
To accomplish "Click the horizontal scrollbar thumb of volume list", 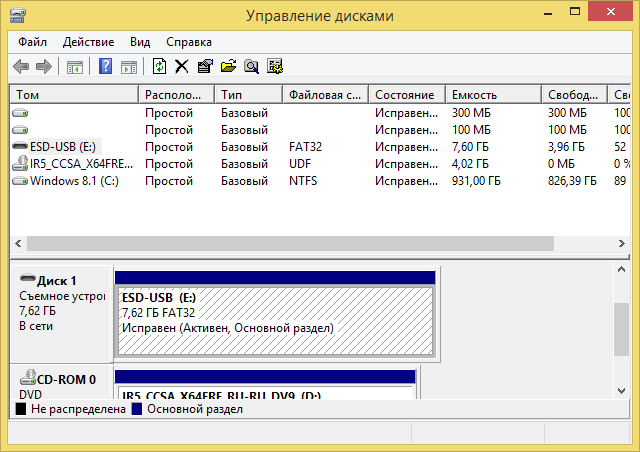I will pos(290,244).
